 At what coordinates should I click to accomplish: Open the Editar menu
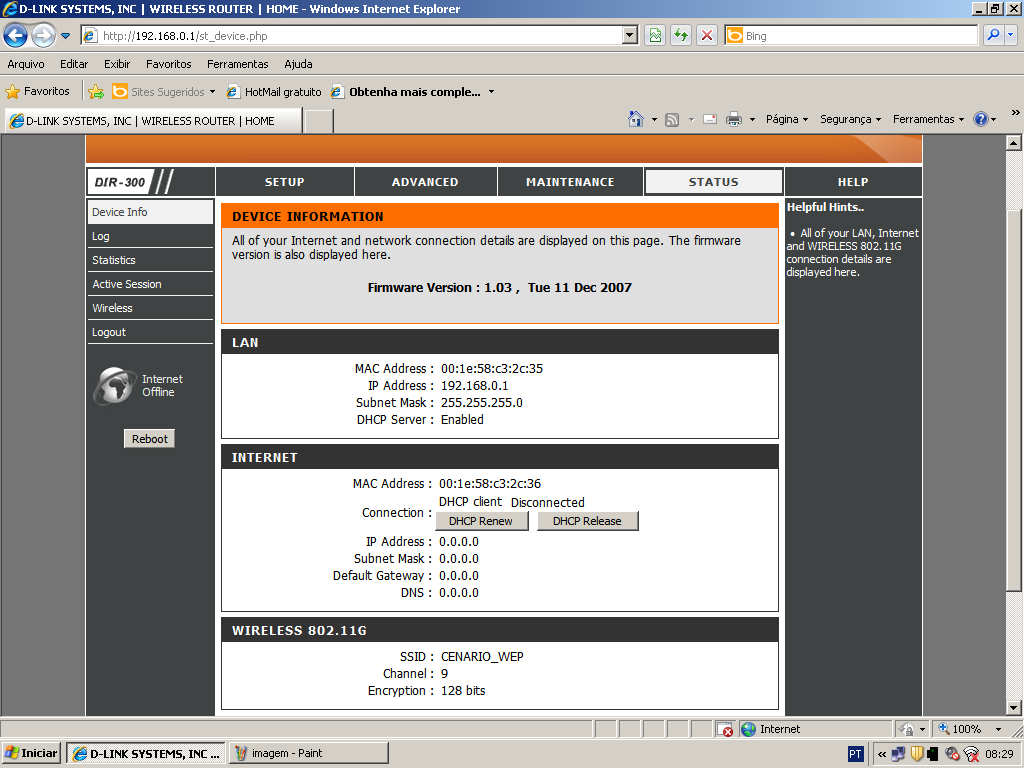pos(74,64)
